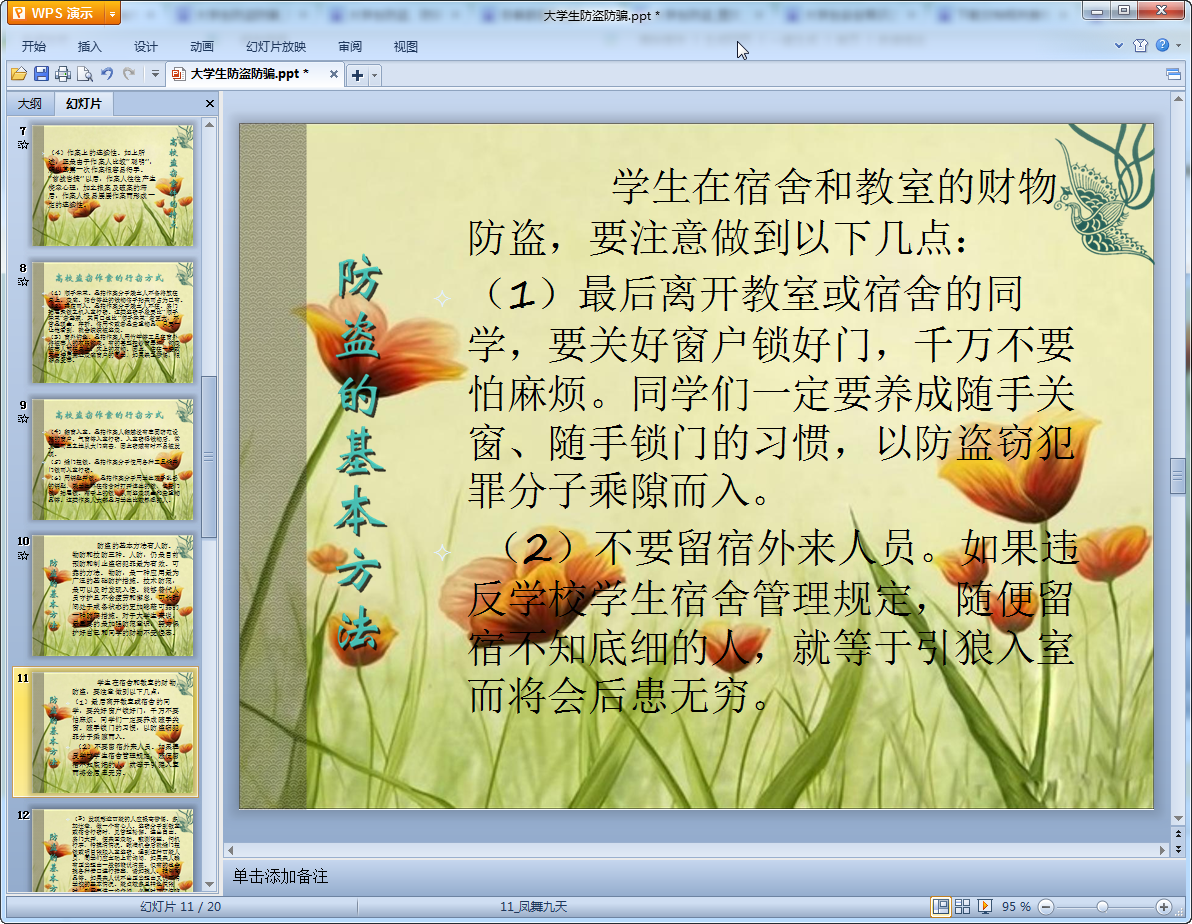Click the slide body text paragraph (2)
Screen dimensions: 1192x924
coord(773,622)
